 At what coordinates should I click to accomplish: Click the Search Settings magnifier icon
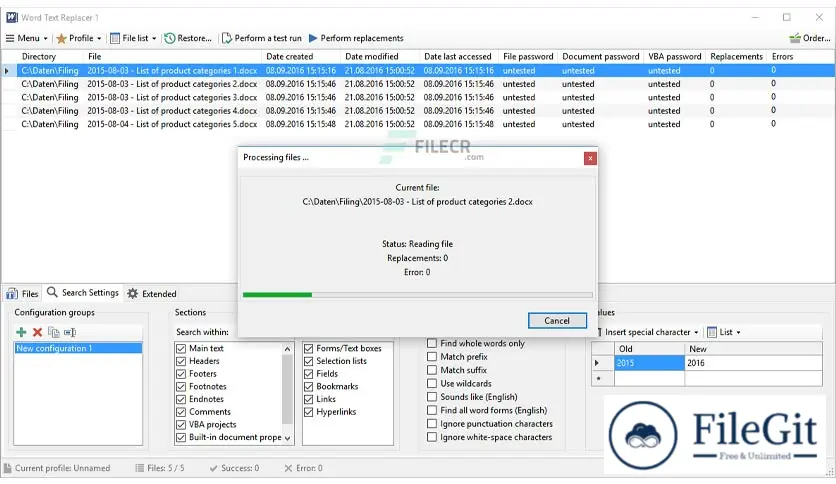(x=52, y=292)
